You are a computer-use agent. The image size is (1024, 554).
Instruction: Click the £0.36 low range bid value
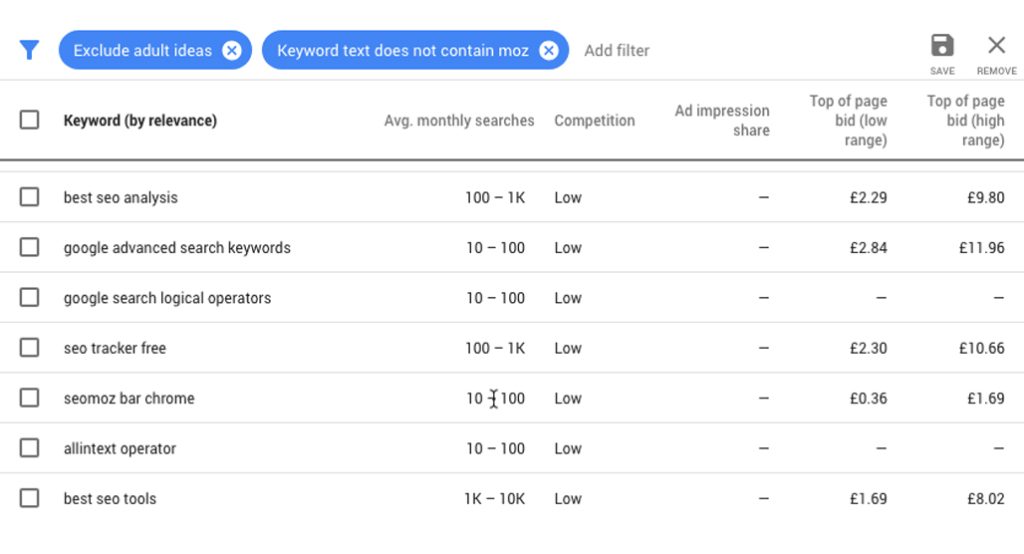[868, 399]
